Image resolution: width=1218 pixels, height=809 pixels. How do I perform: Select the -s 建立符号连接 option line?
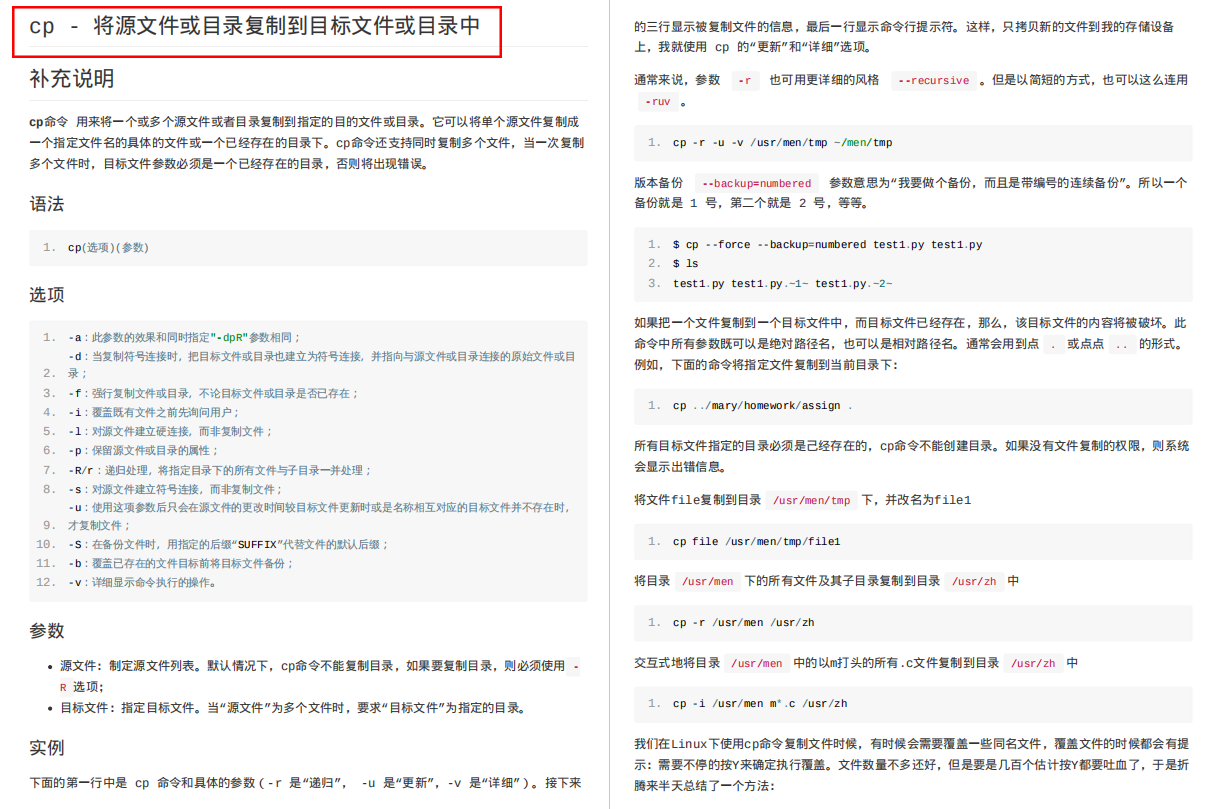tap(176, 490)
